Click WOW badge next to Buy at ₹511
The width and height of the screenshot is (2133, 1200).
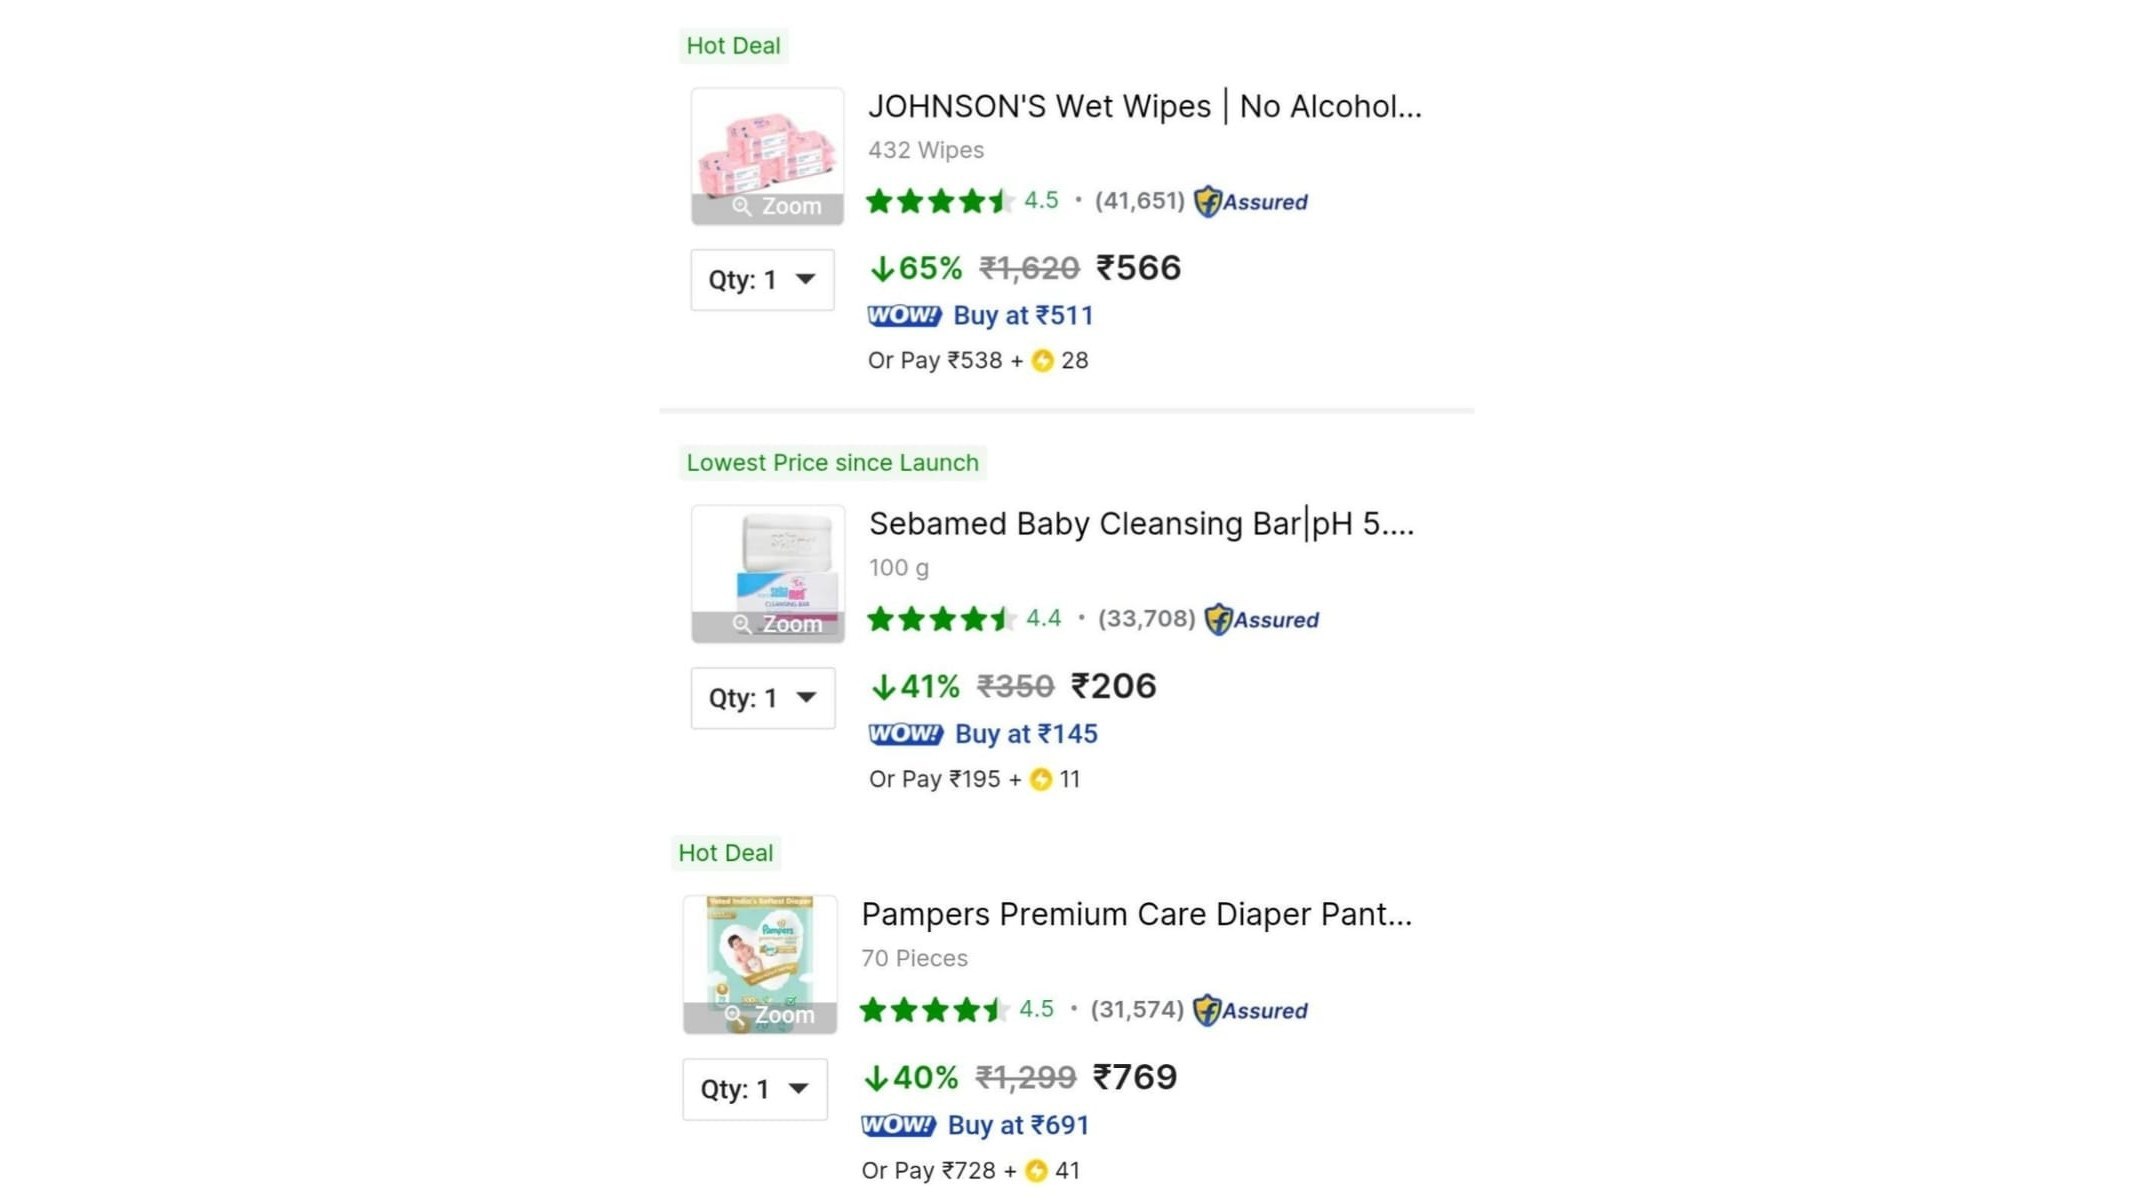click(904, 316)
